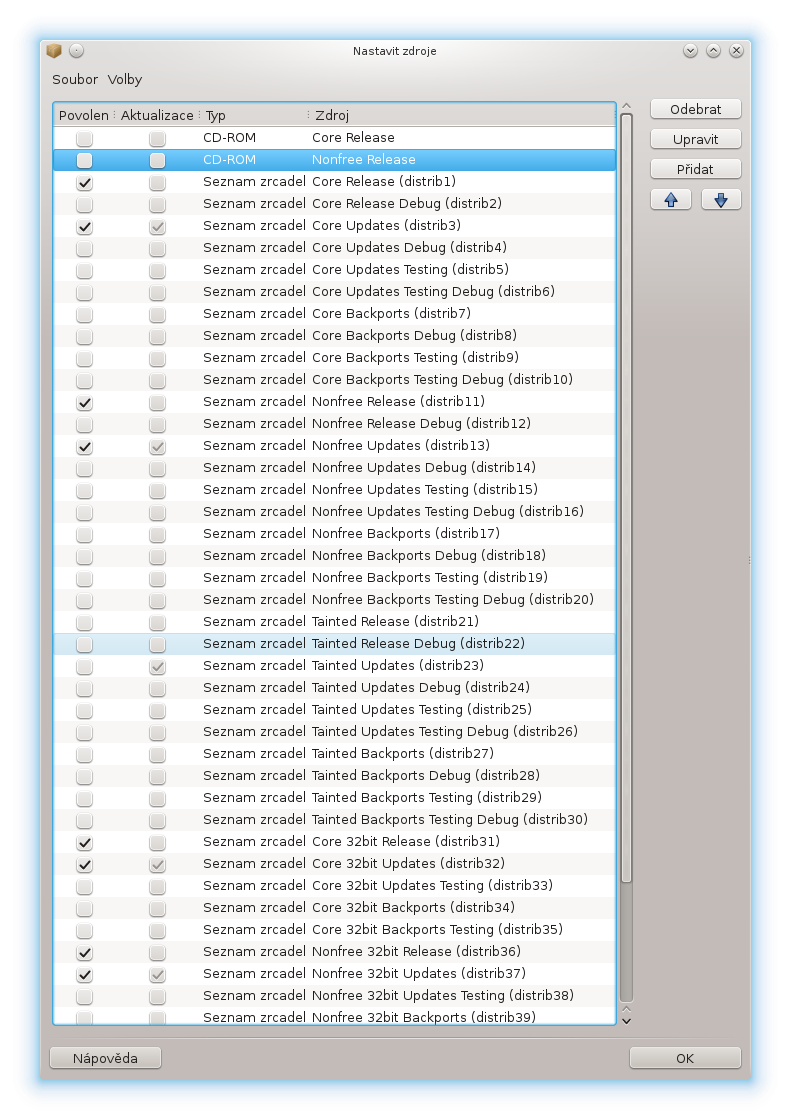Select Nonfree Backports Testing Debug (distrib20) row
Viewport: 791px width, 1120px height.
coord(334,600)
